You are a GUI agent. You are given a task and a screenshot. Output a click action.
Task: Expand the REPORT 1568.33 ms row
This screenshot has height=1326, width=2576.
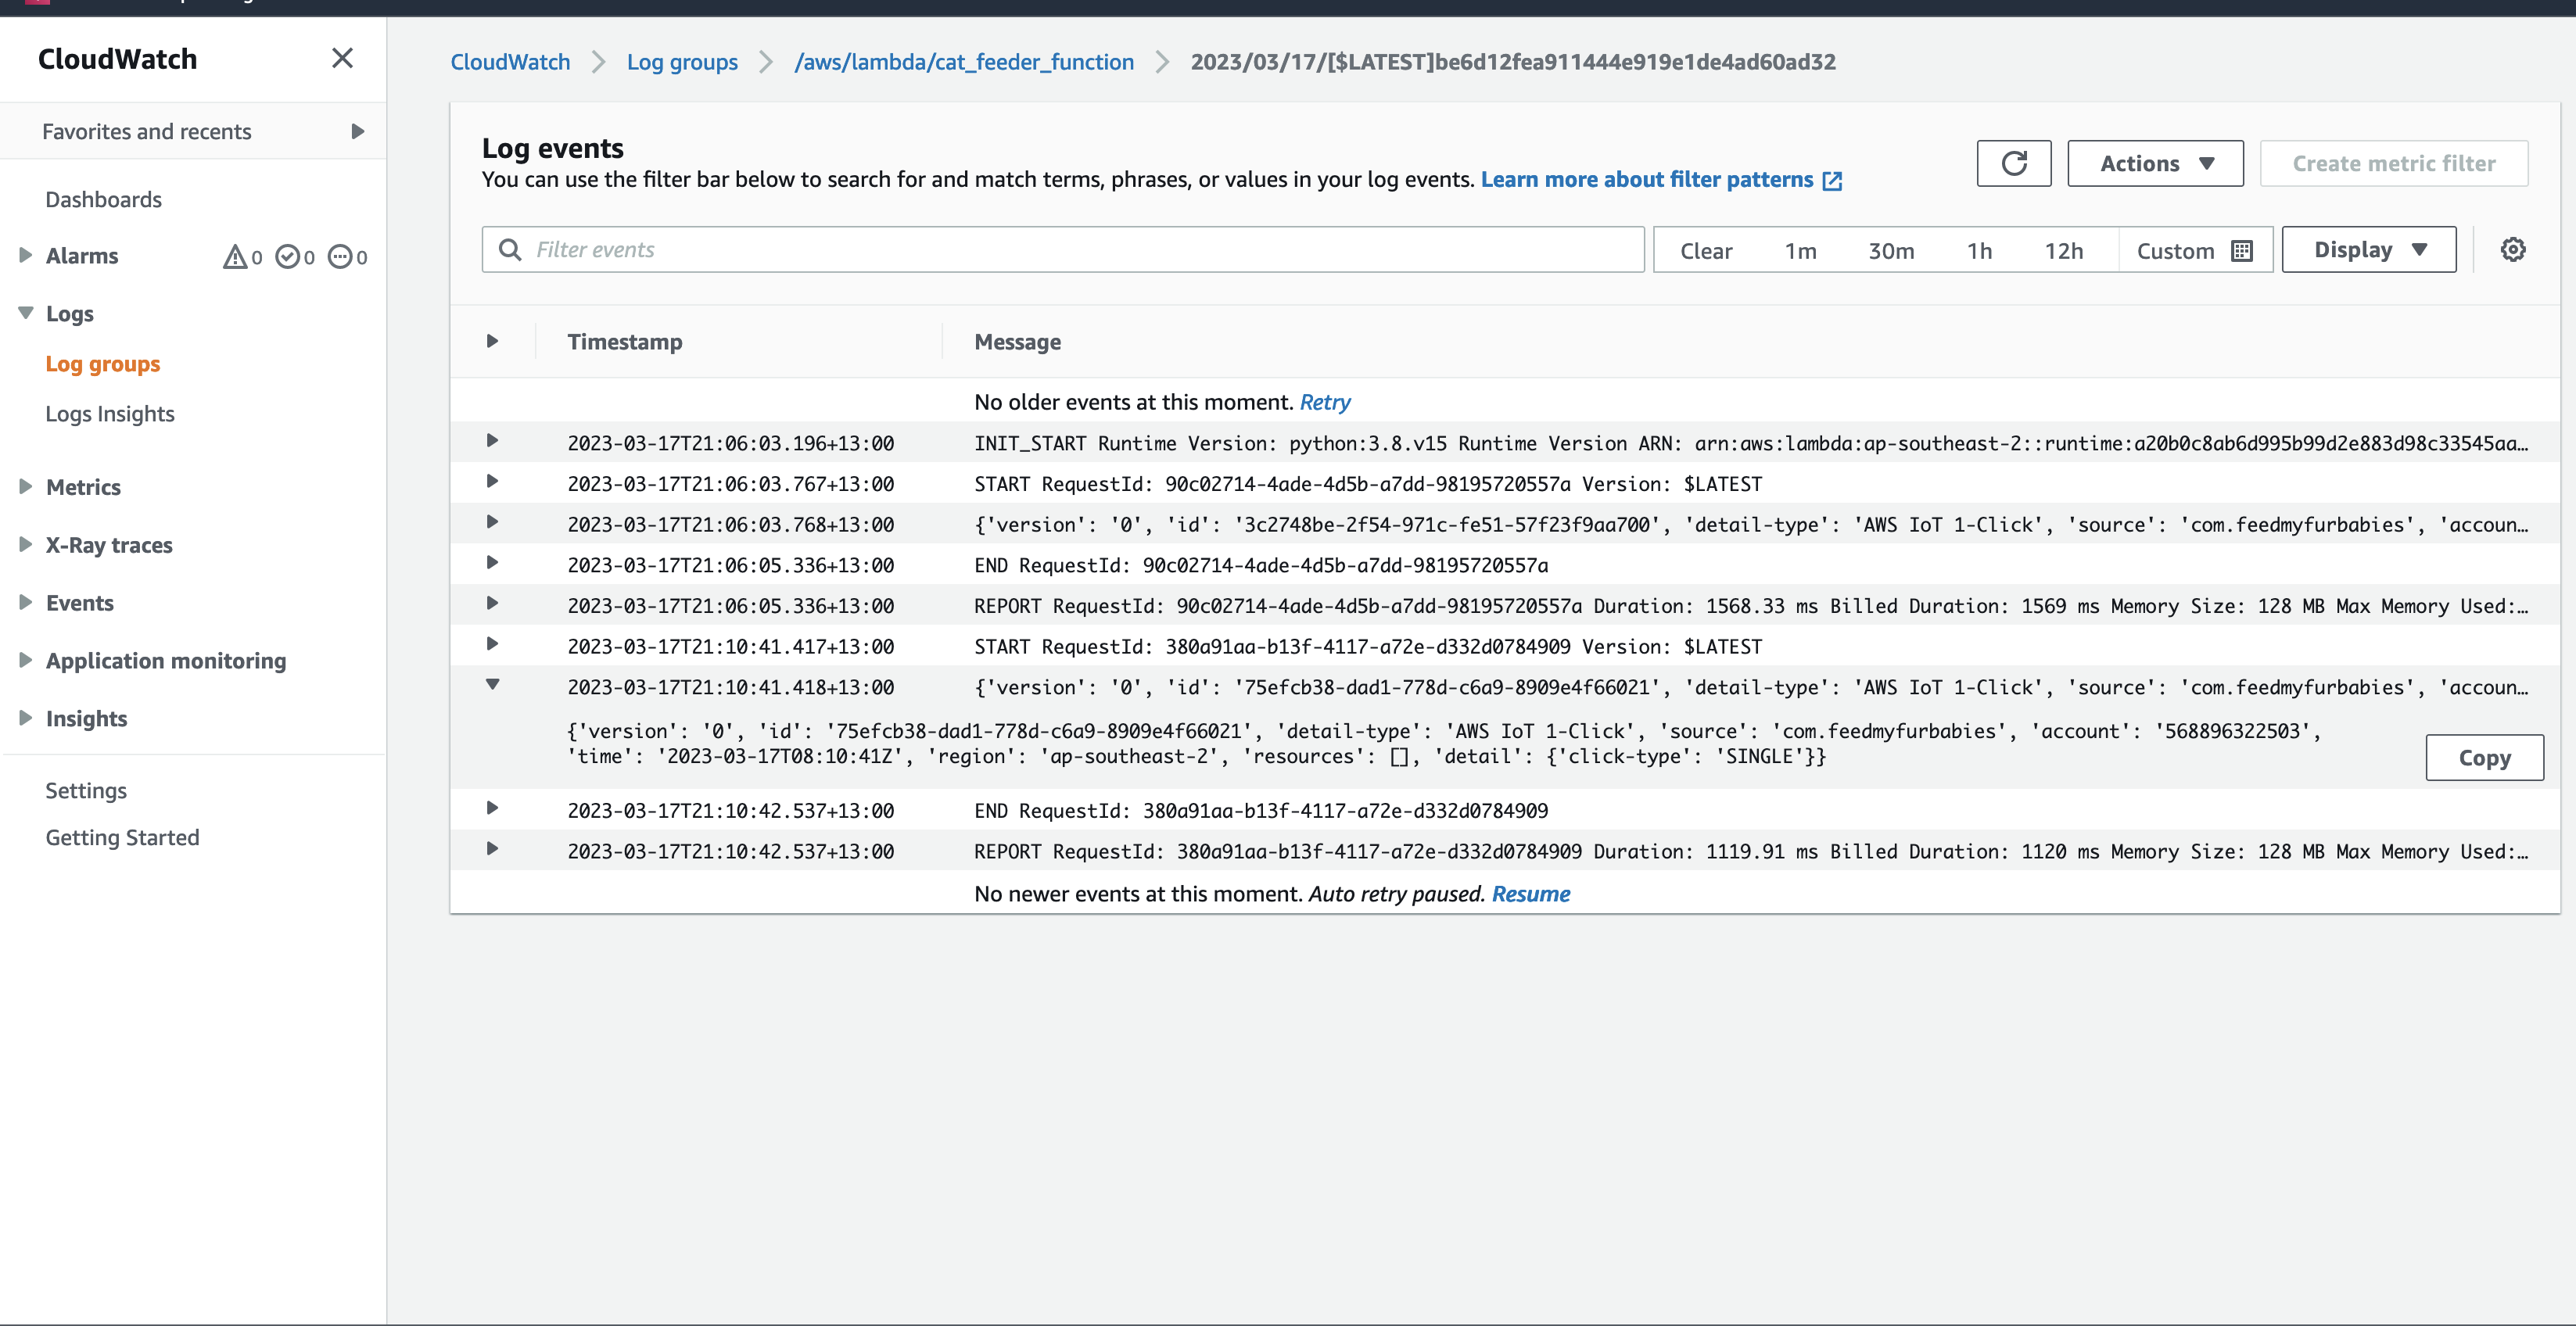[x=492, y=604]
